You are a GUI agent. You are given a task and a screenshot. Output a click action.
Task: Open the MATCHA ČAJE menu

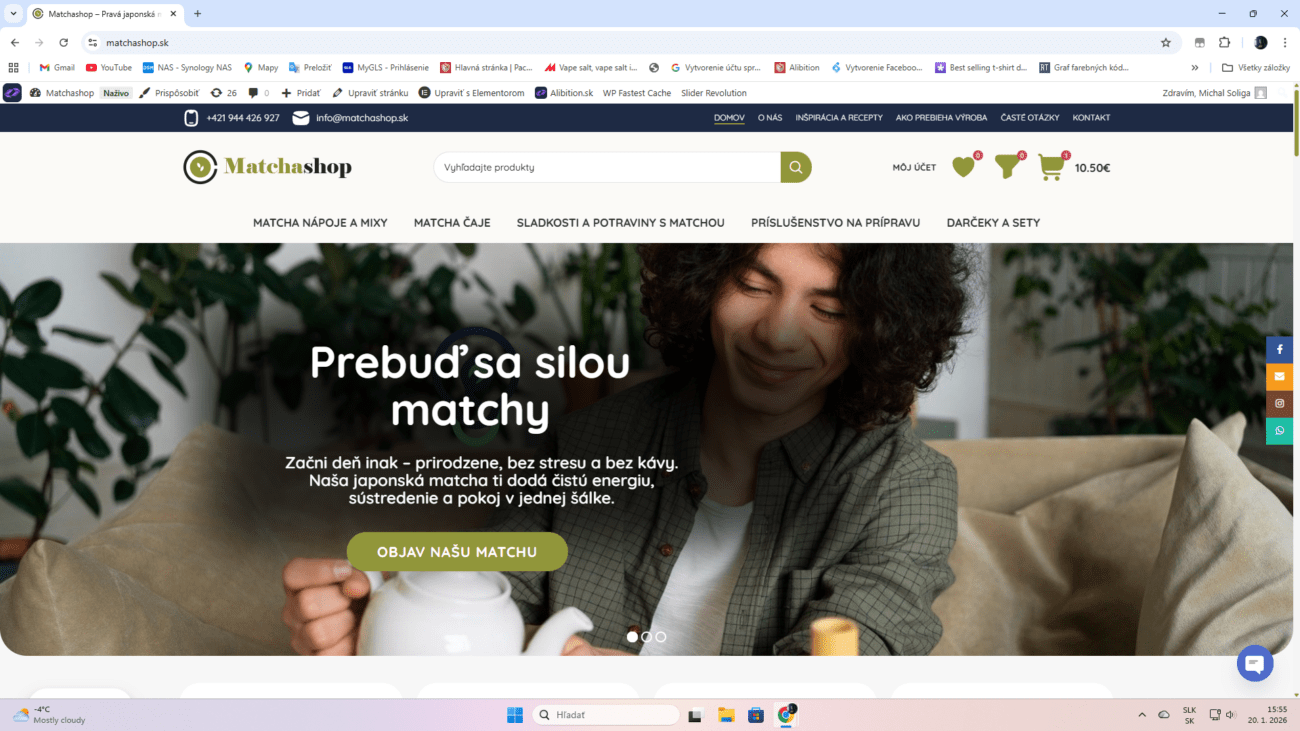(452, 223)
